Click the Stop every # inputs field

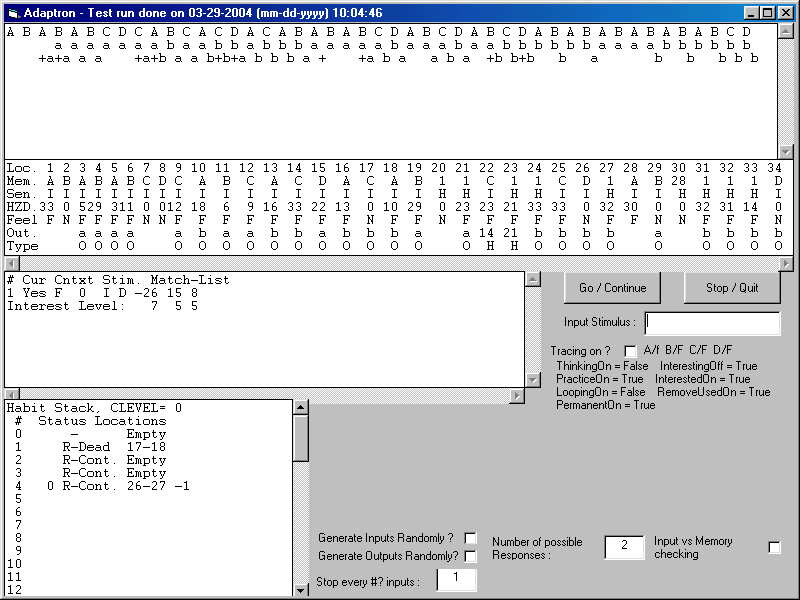pyautogui.click(x=456, y=580)
